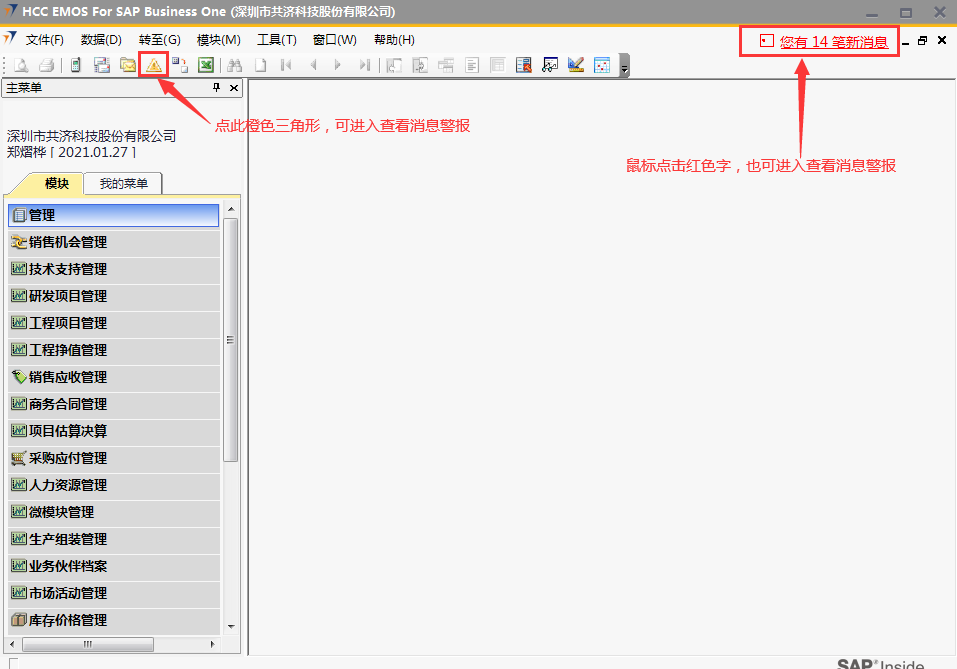The height and width of the screenshot is (669, 957).
Task: Expand the toolbar overflow options arrow
Action: [624, 68]
